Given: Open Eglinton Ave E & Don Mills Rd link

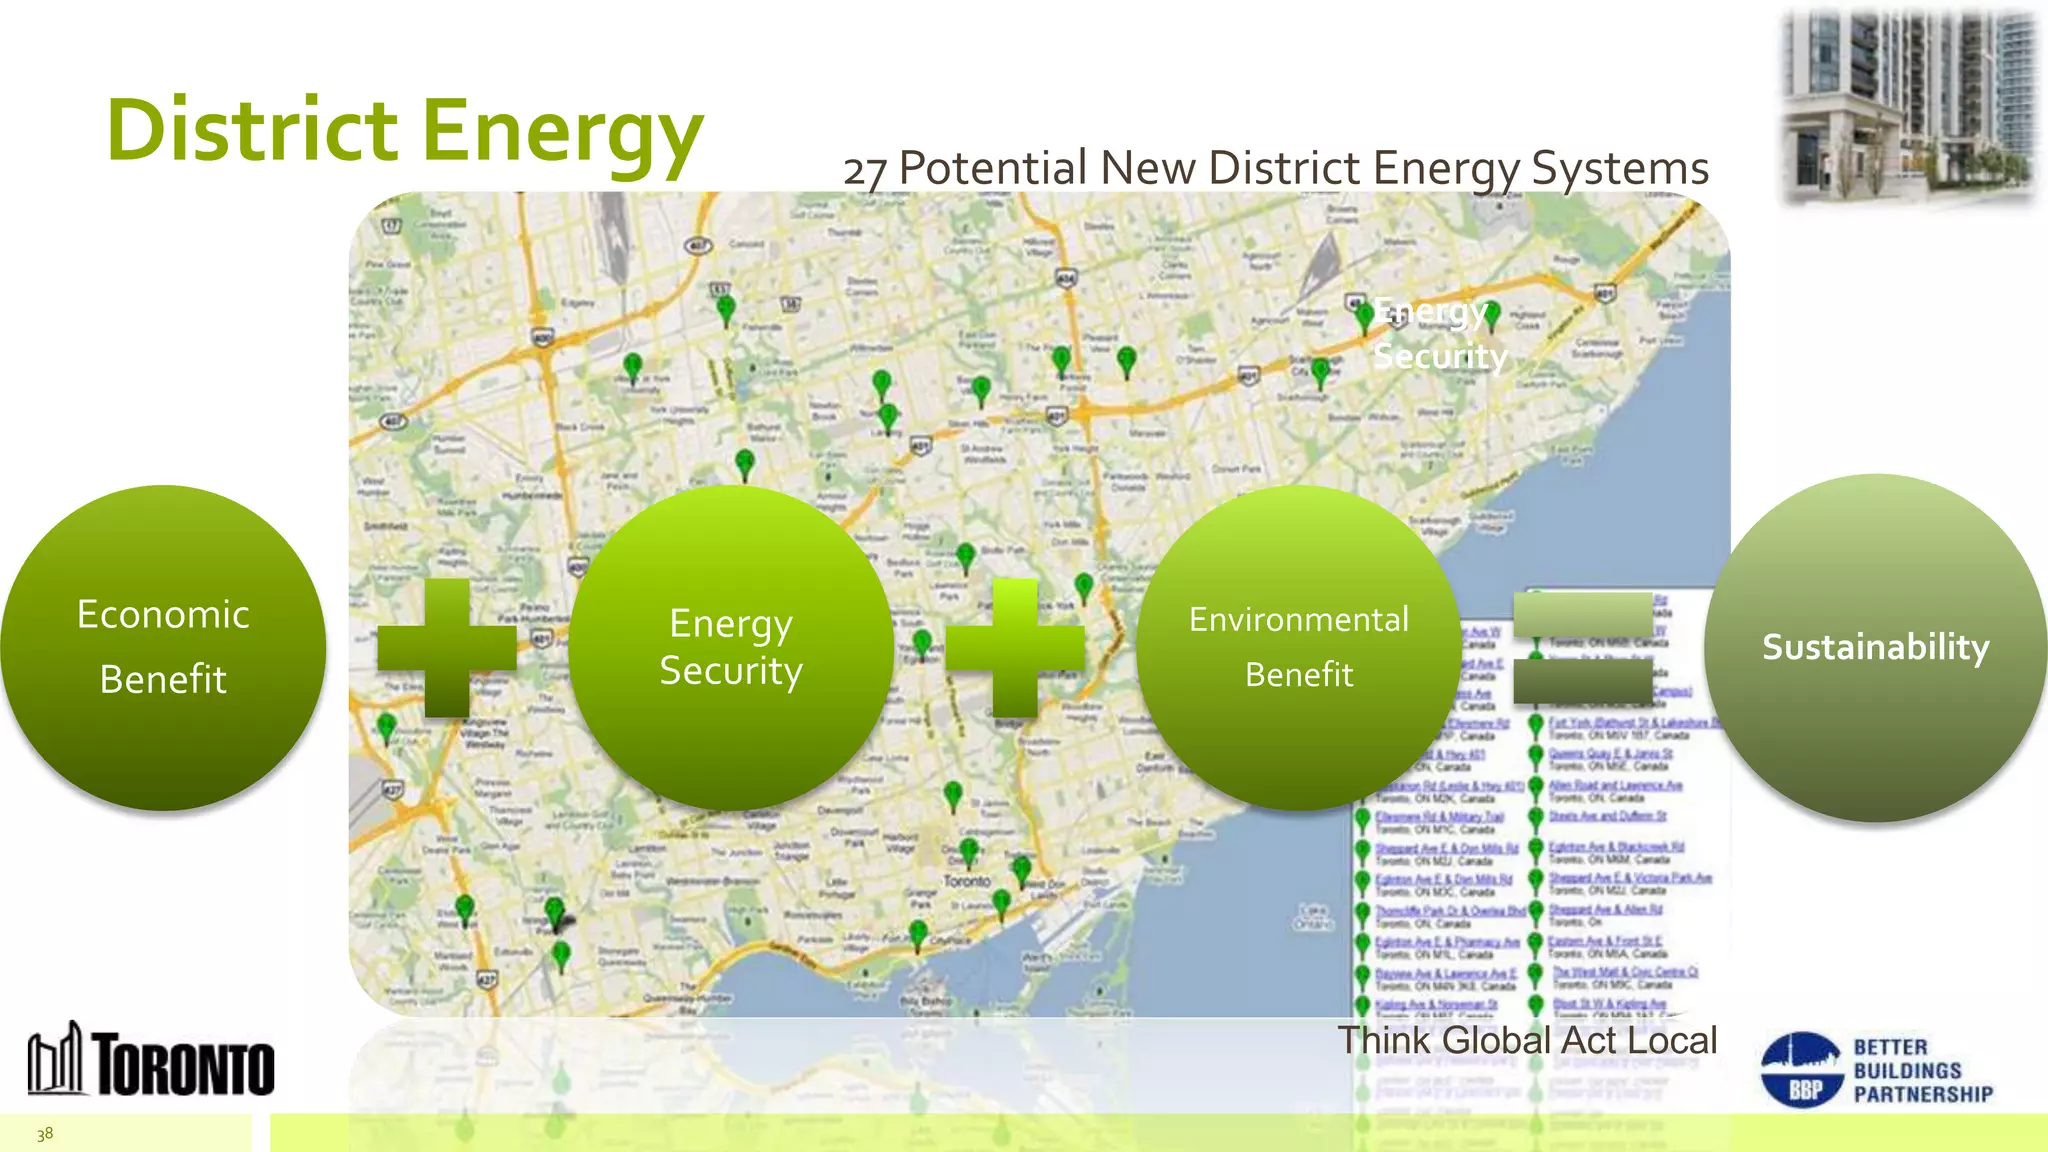Looking at the screenshot, I should pos(1444,880).
